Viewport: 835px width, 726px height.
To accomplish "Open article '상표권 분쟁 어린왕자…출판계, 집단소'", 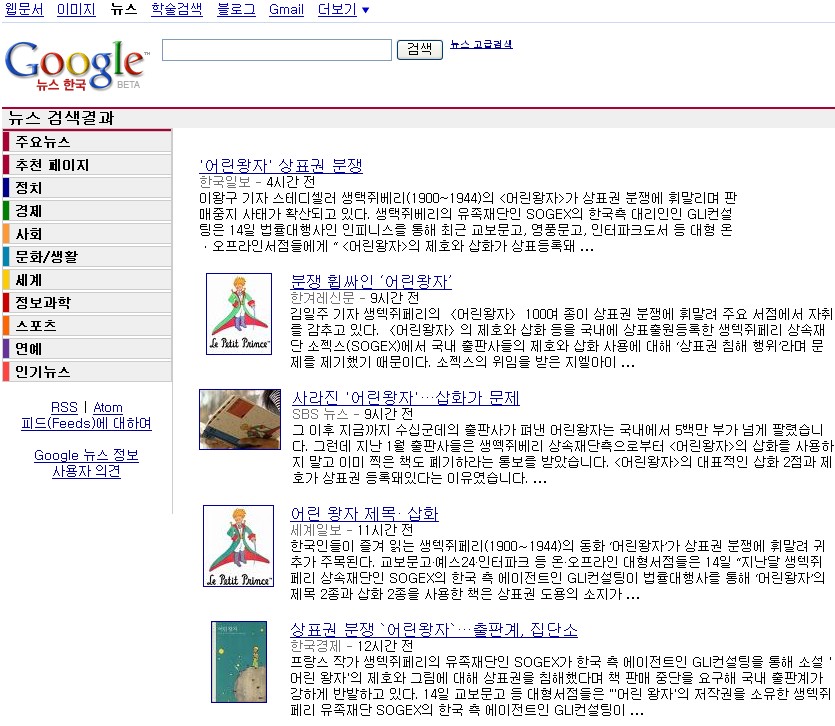I will pos(434,630).
